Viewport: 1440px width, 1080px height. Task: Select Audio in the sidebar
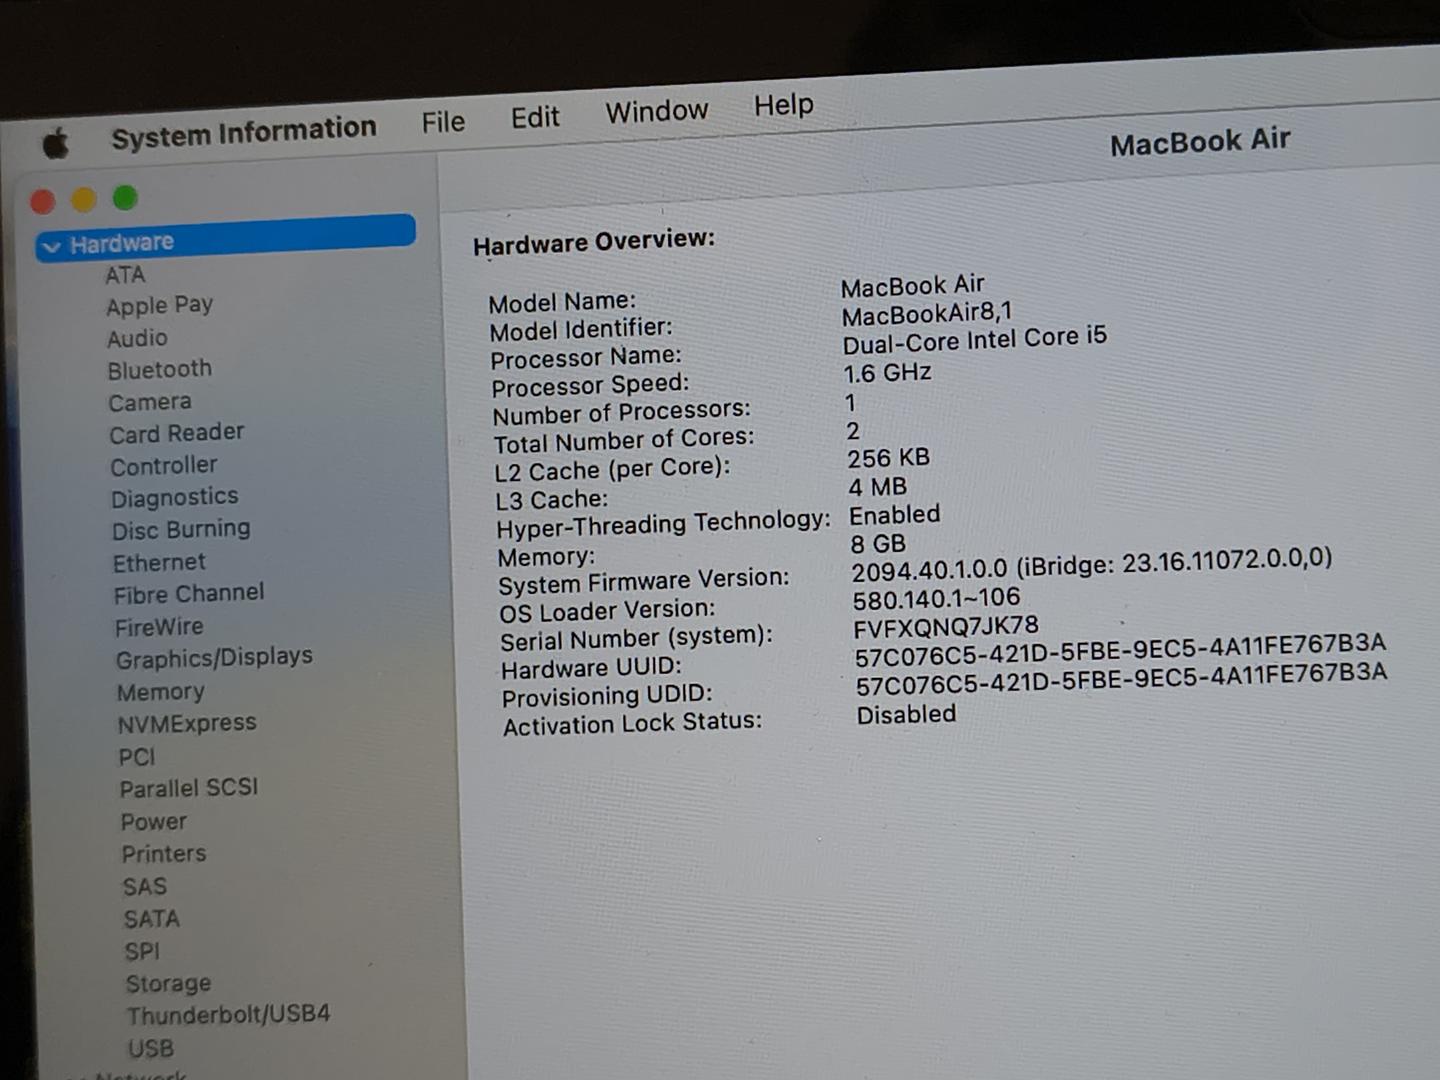point(137,339)
